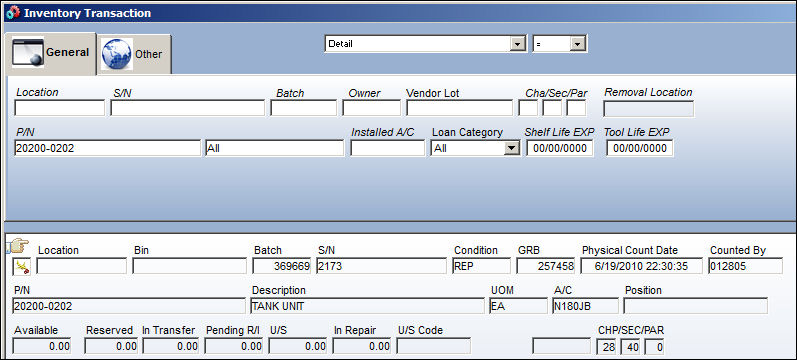Click the Removal Location field
797x360 pixels.
pos(649,108)
